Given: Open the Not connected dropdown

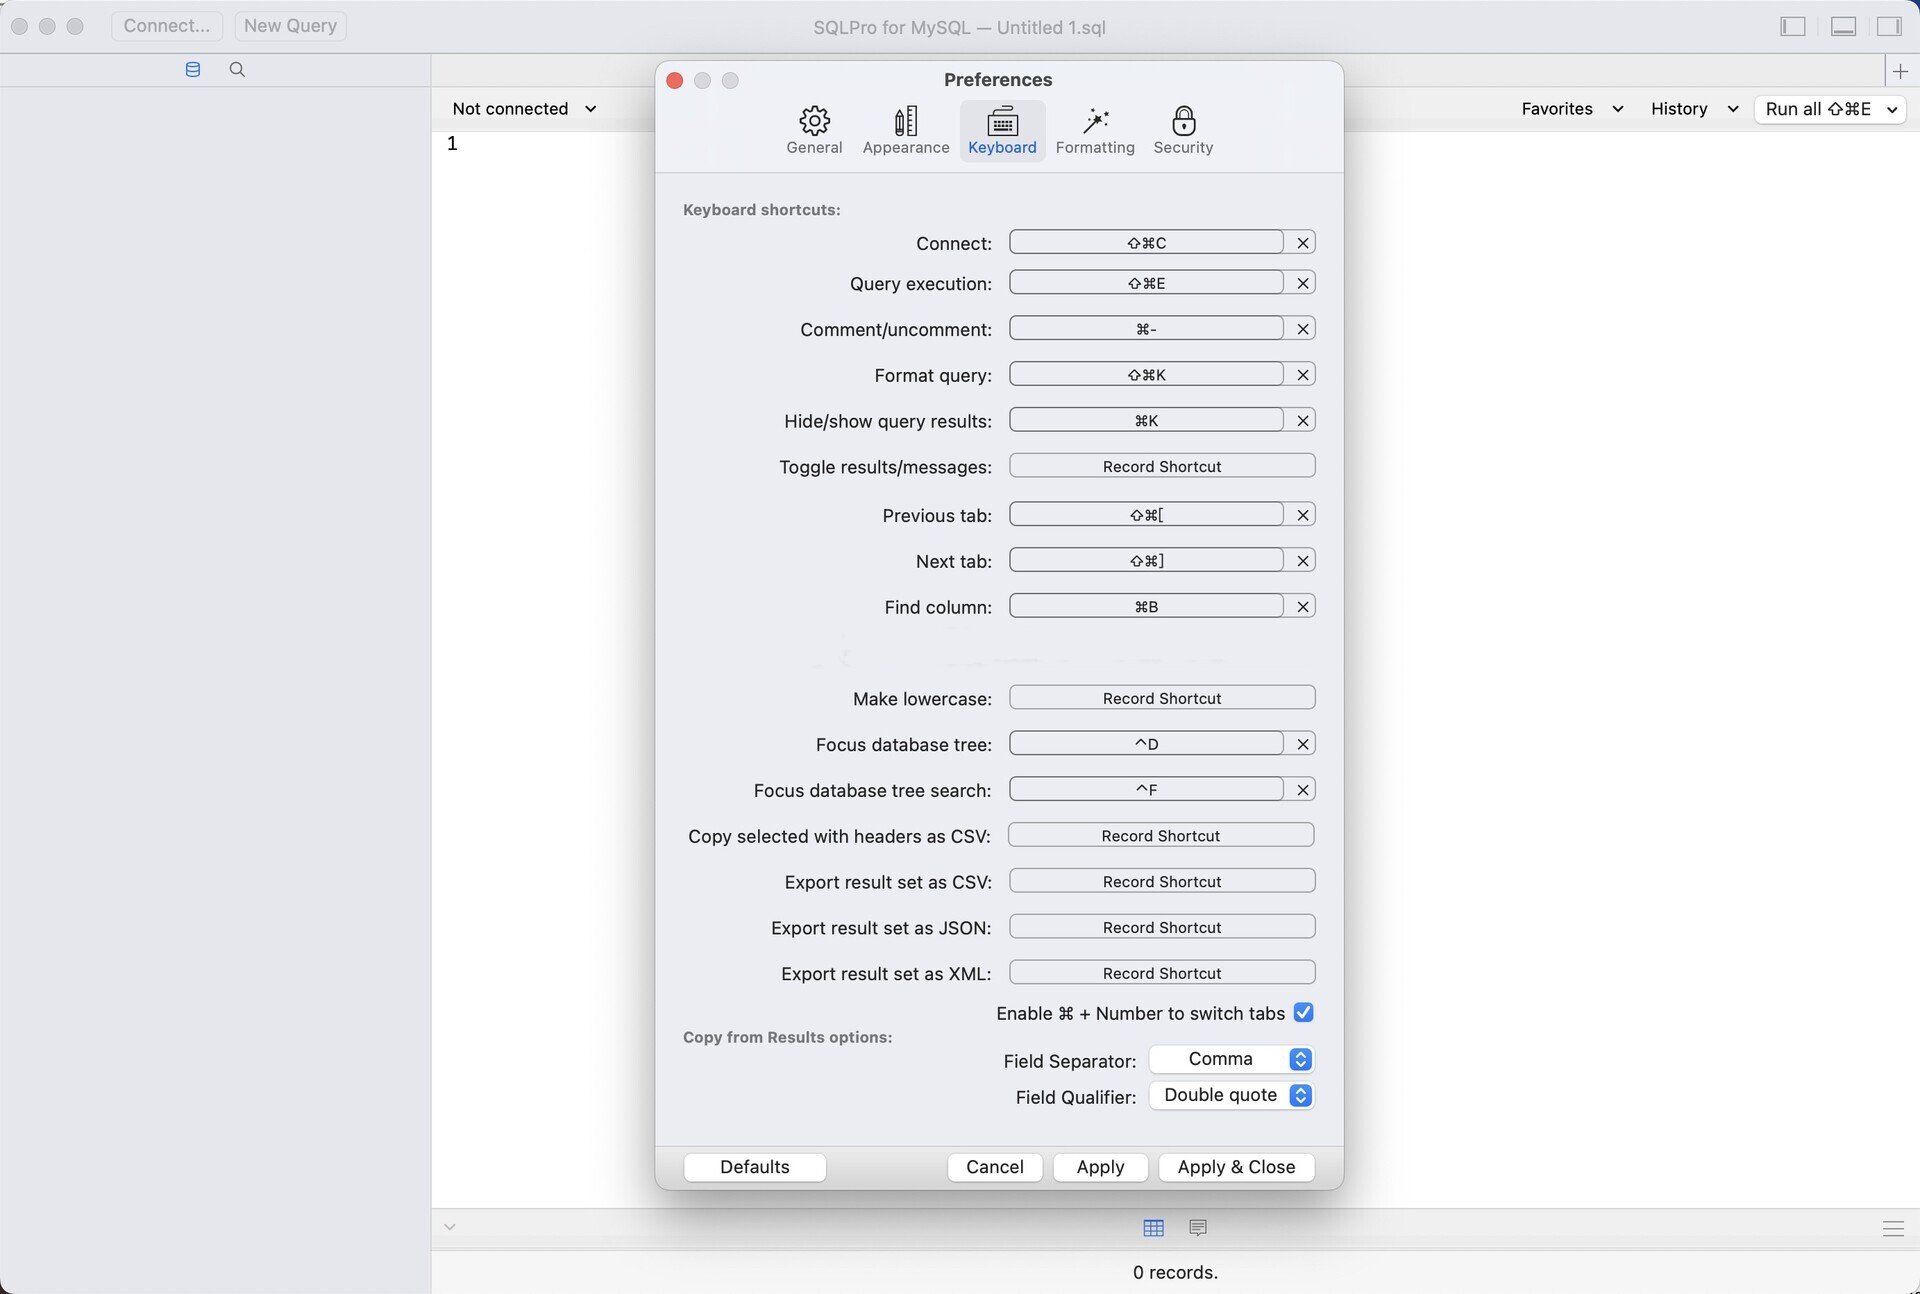Looking at the screenshot, I should coord(524,109).
